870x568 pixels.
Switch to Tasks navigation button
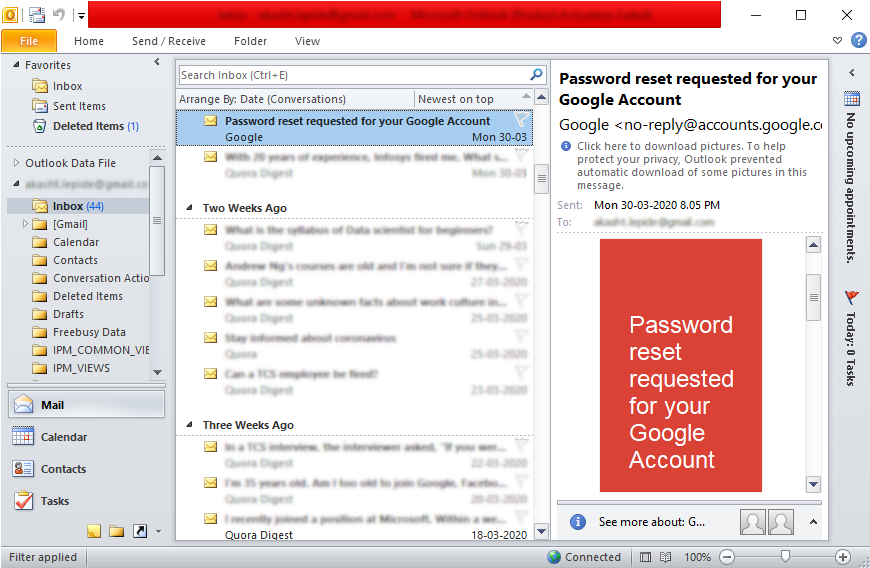86,501
